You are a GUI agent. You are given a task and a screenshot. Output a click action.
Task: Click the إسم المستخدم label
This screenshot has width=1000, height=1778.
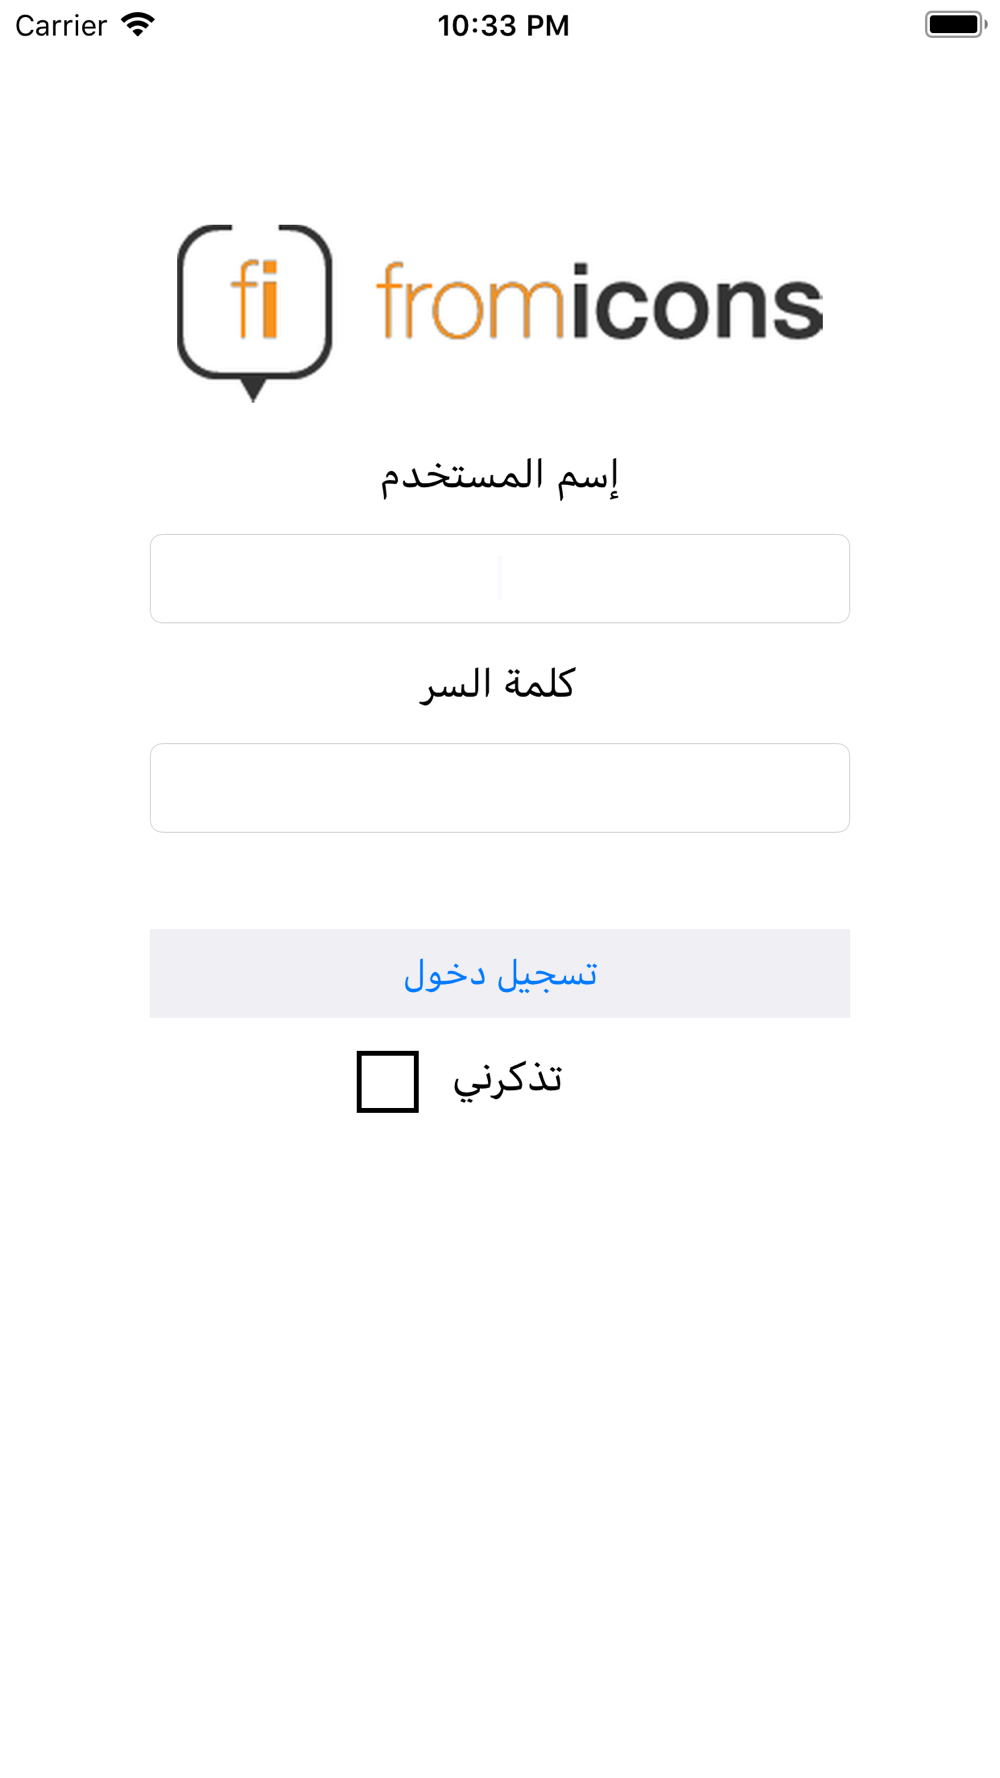[499, 475]
